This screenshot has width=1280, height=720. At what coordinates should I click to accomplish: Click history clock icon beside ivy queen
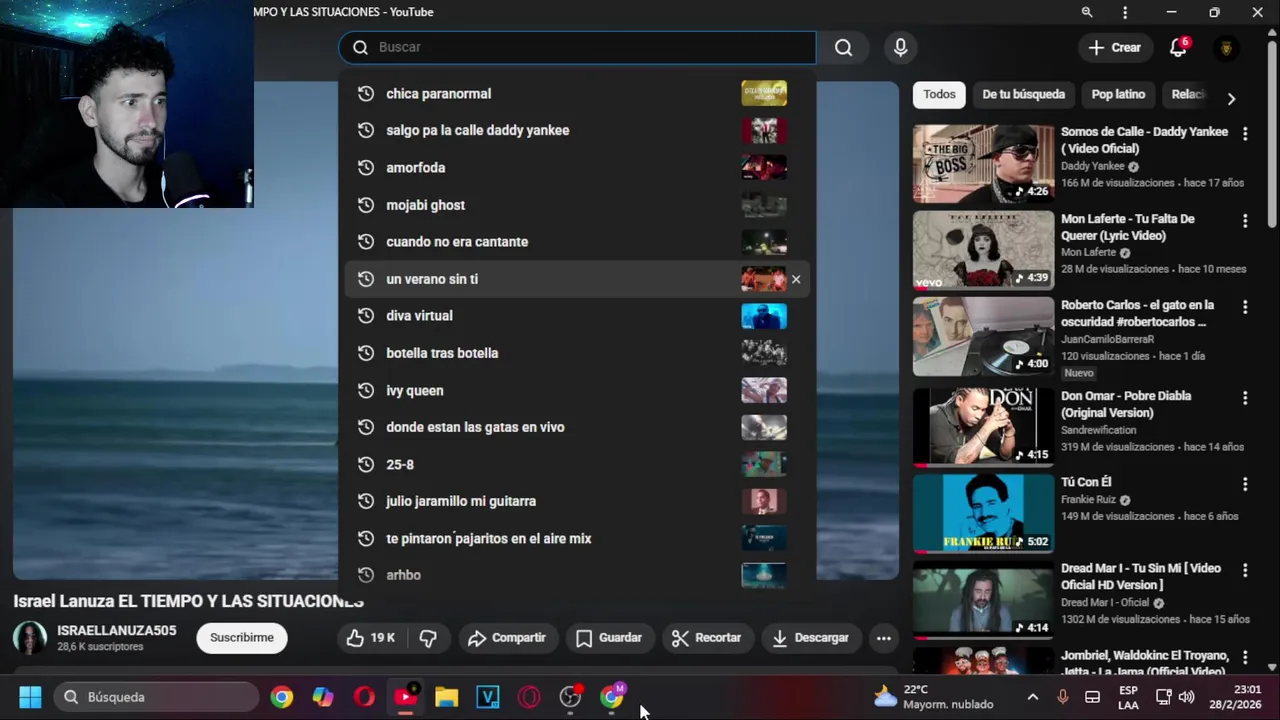coord(366,390)
